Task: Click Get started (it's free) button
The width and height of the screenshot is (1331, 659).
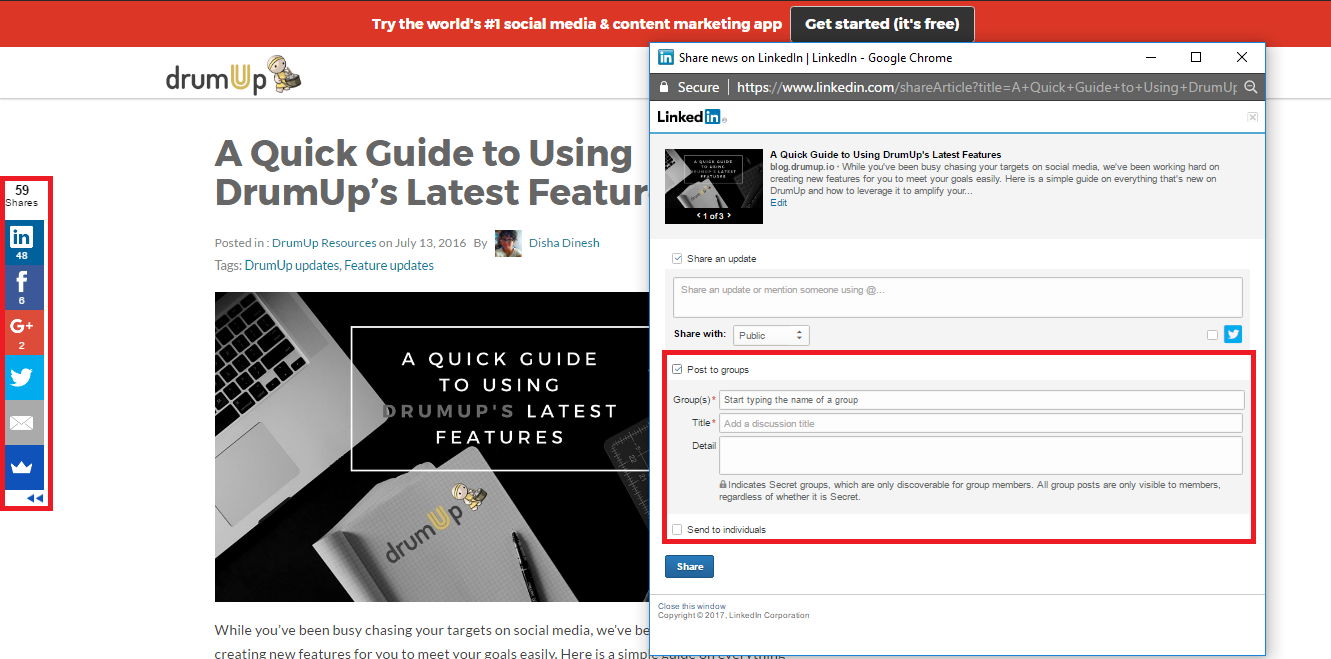Action: point(882,24)
